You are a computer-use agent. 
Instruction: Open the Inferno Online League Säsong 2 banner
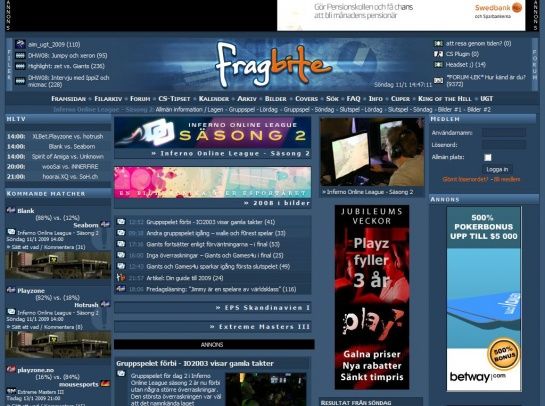pyautogui.click(x=212, y=132)
